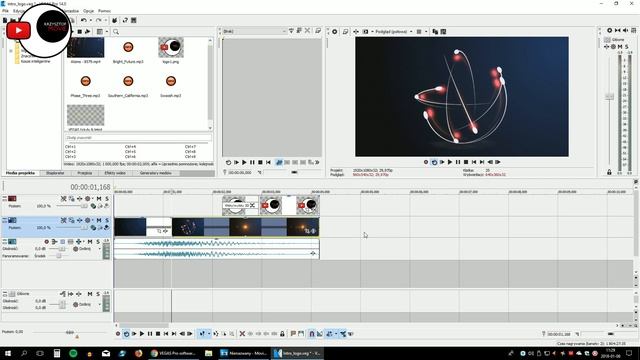
Task: Save the preview snapshot to file
Action: (443, 31)
